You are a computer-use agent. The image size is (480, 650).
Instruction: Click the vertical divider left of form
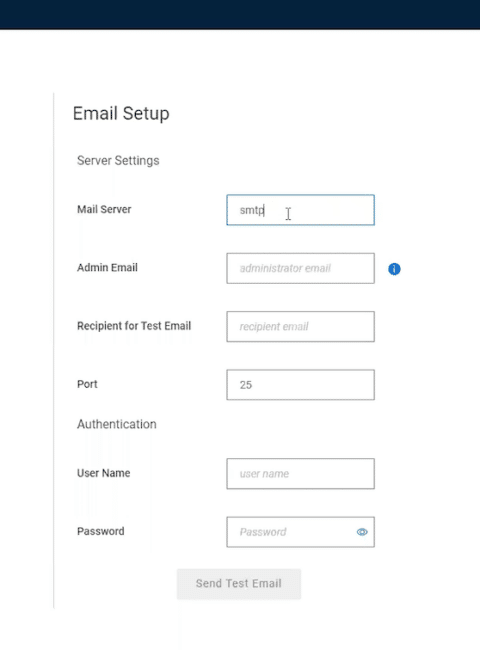[x=54, y=351]
